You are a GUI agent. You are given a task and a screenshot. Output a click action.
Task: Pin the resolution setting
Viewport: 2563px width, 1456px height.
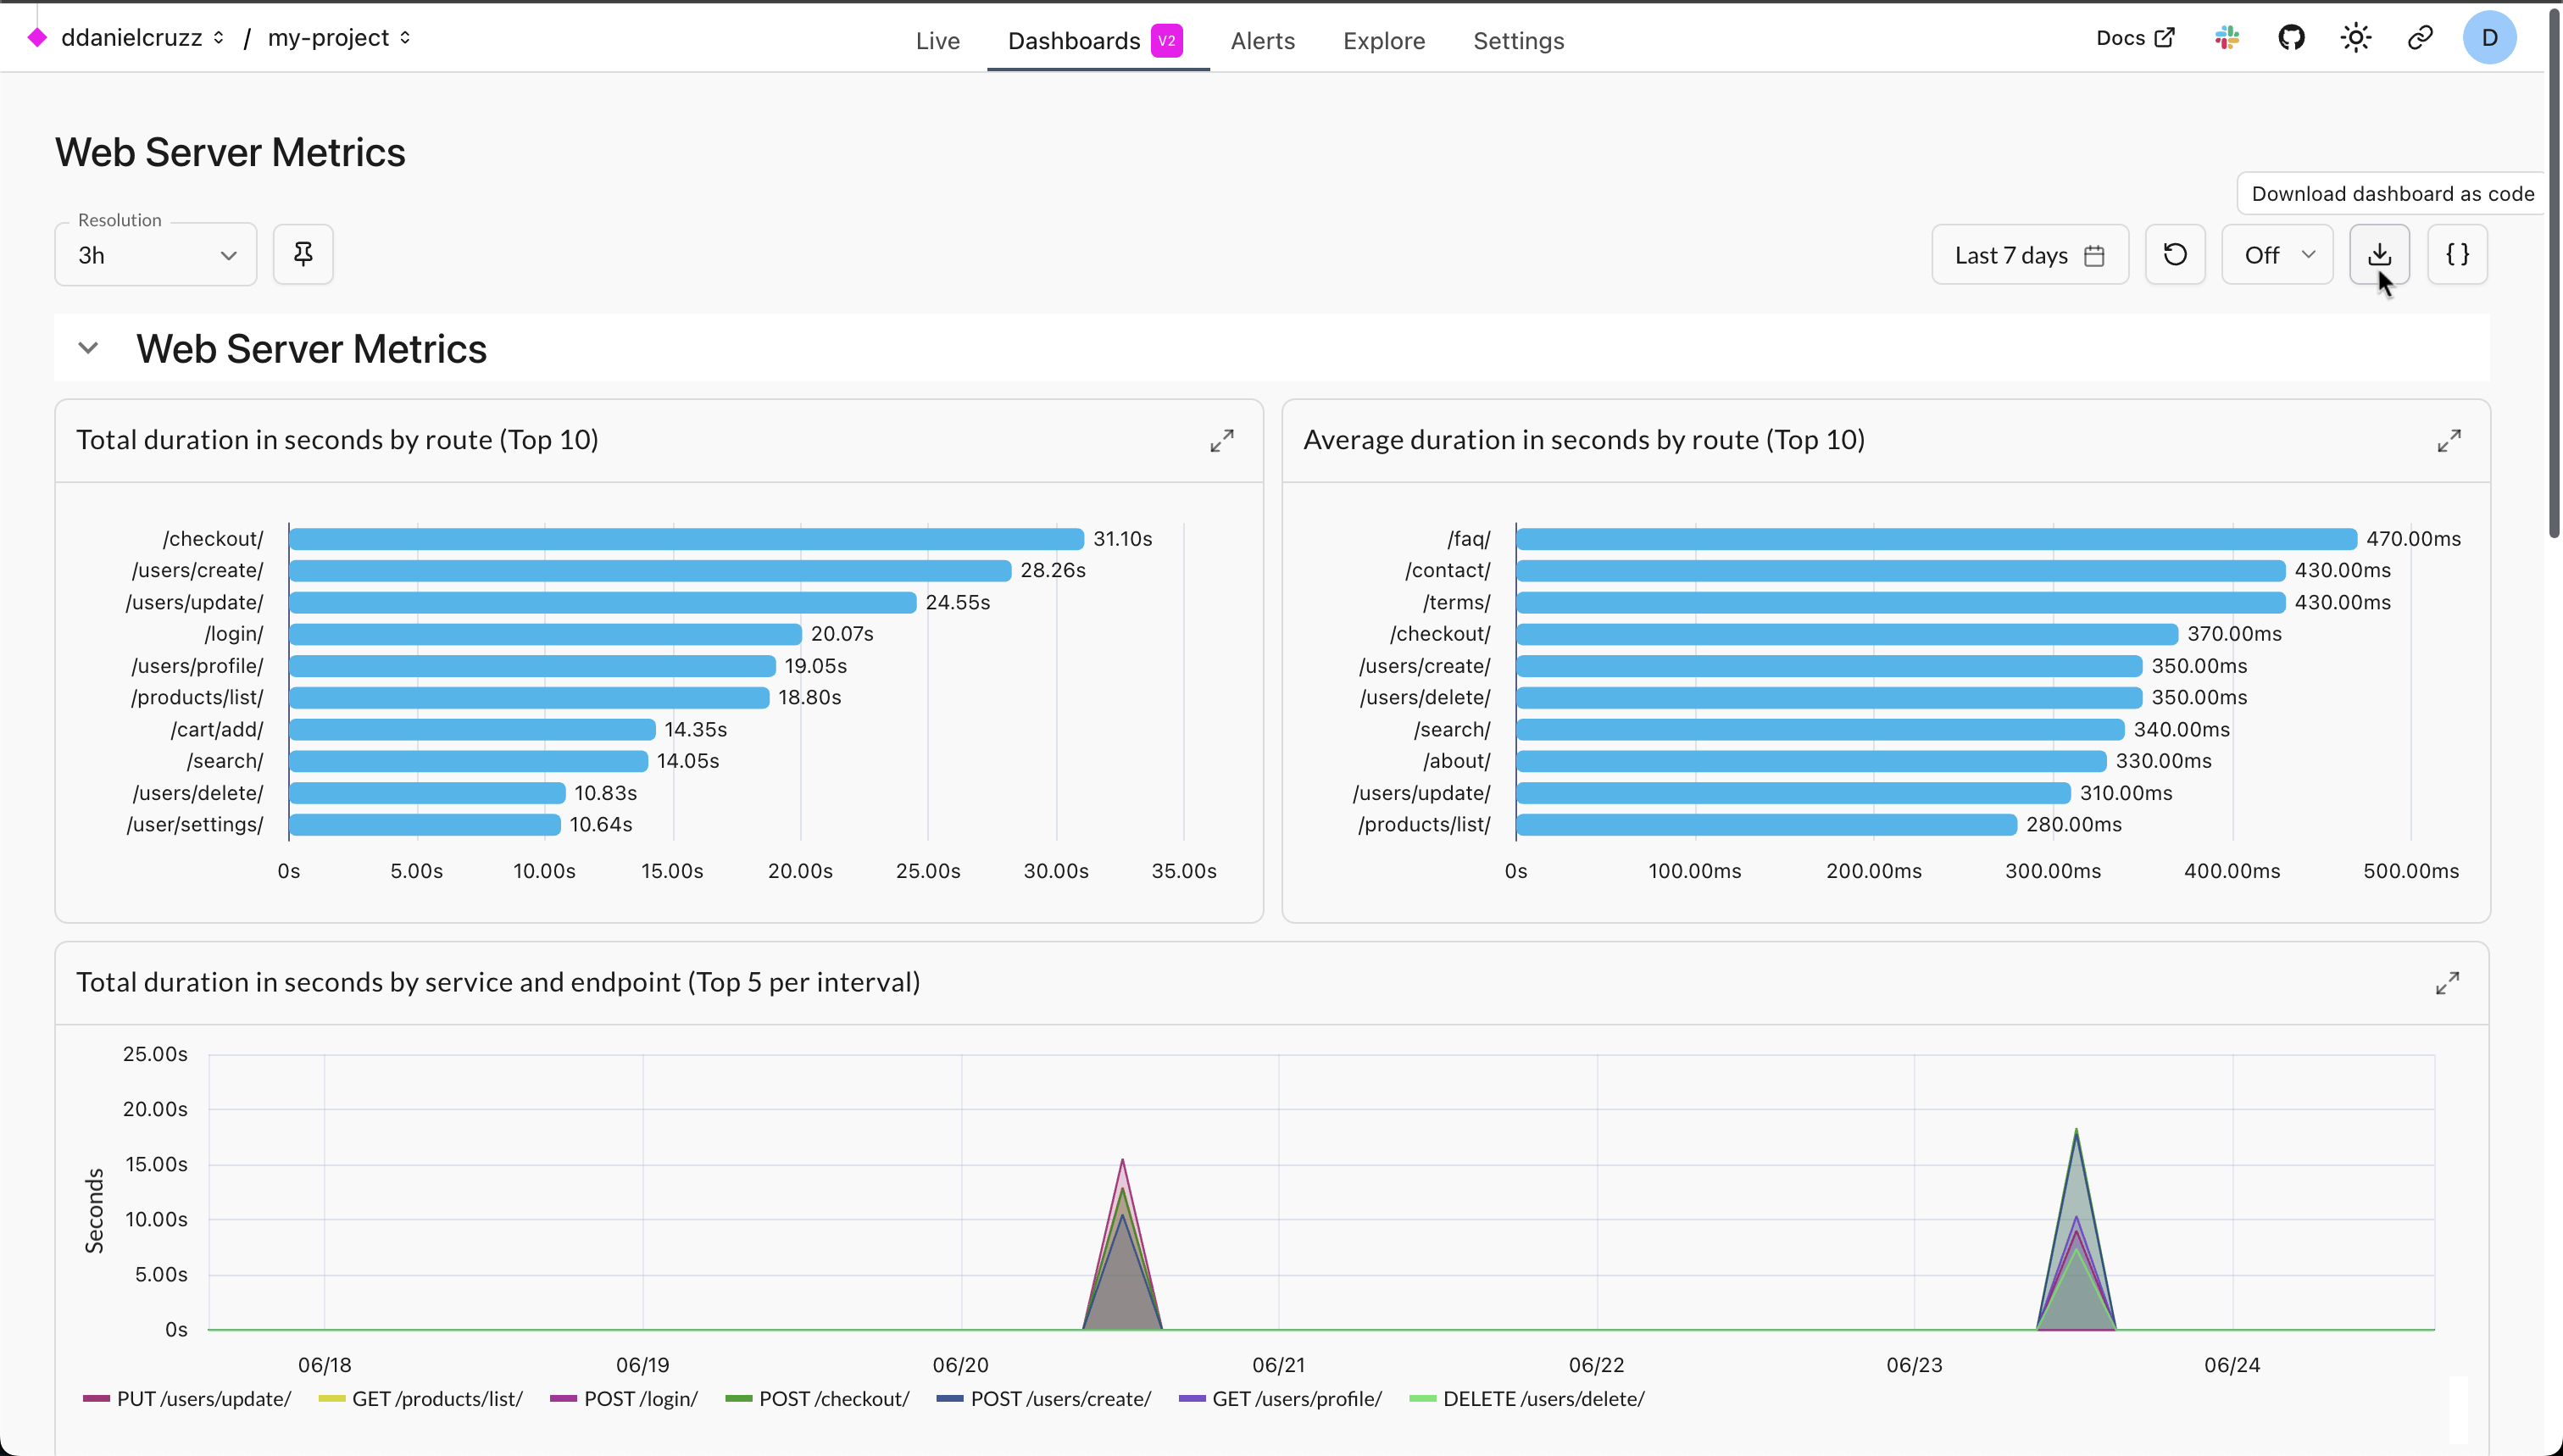pos(303,254)
